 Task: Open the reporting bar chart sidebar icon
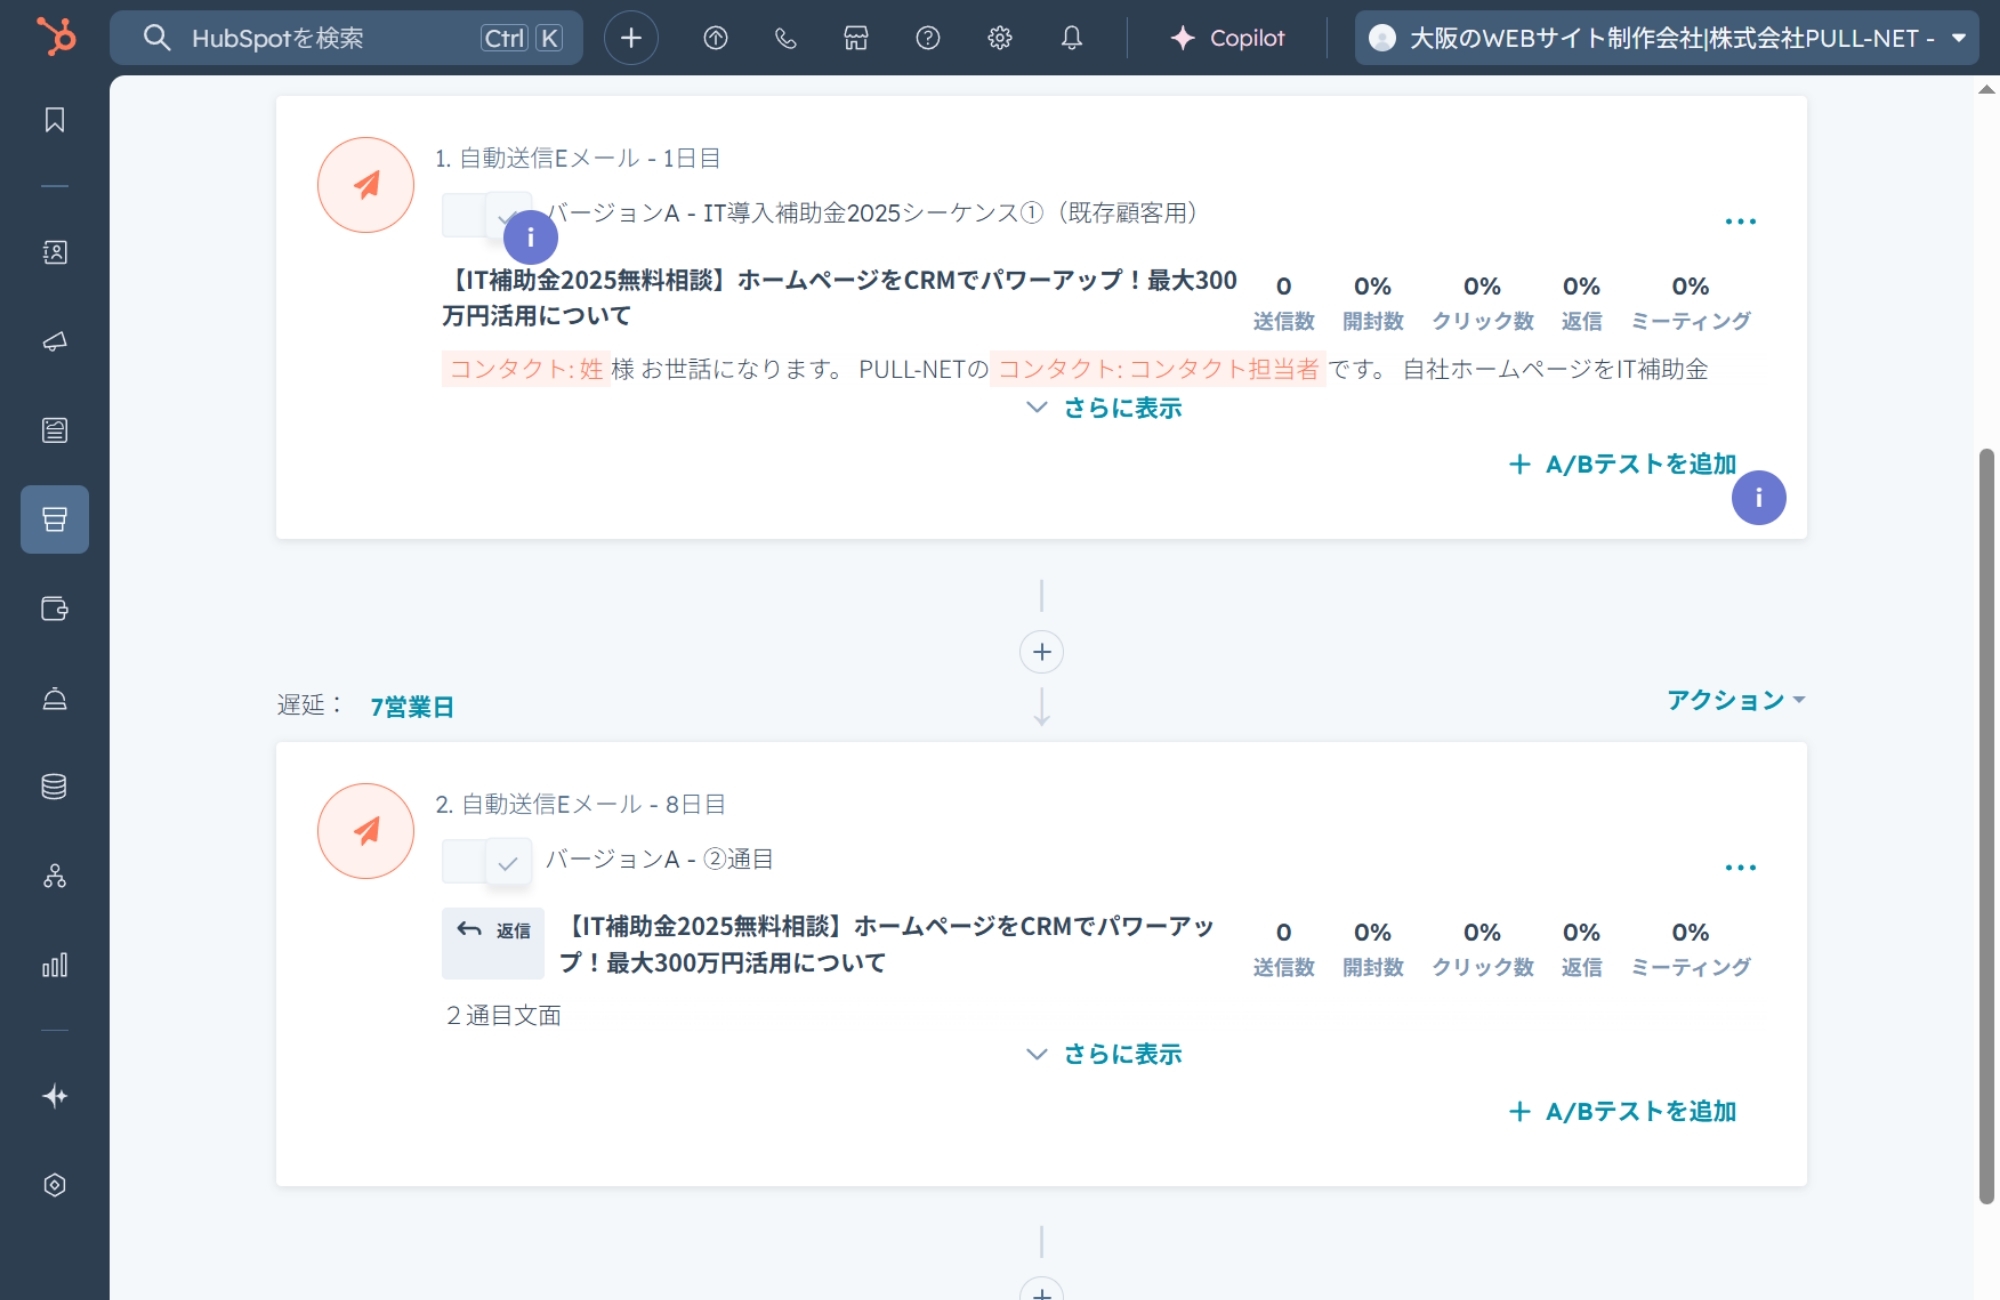coord(55,965)
